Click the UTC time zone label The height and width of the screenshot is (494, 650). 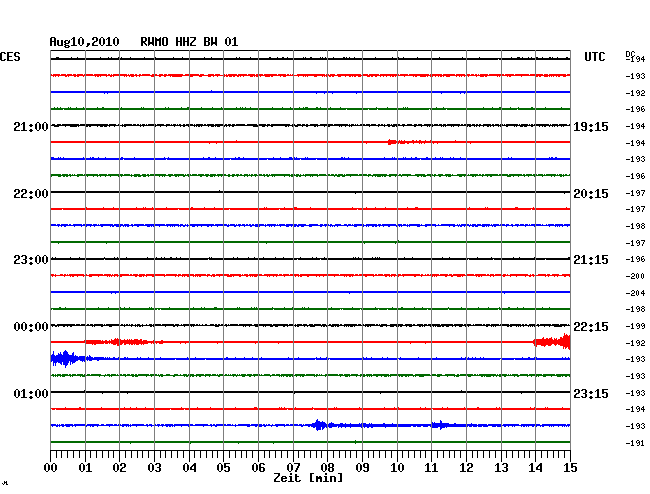tap(594, 57)
